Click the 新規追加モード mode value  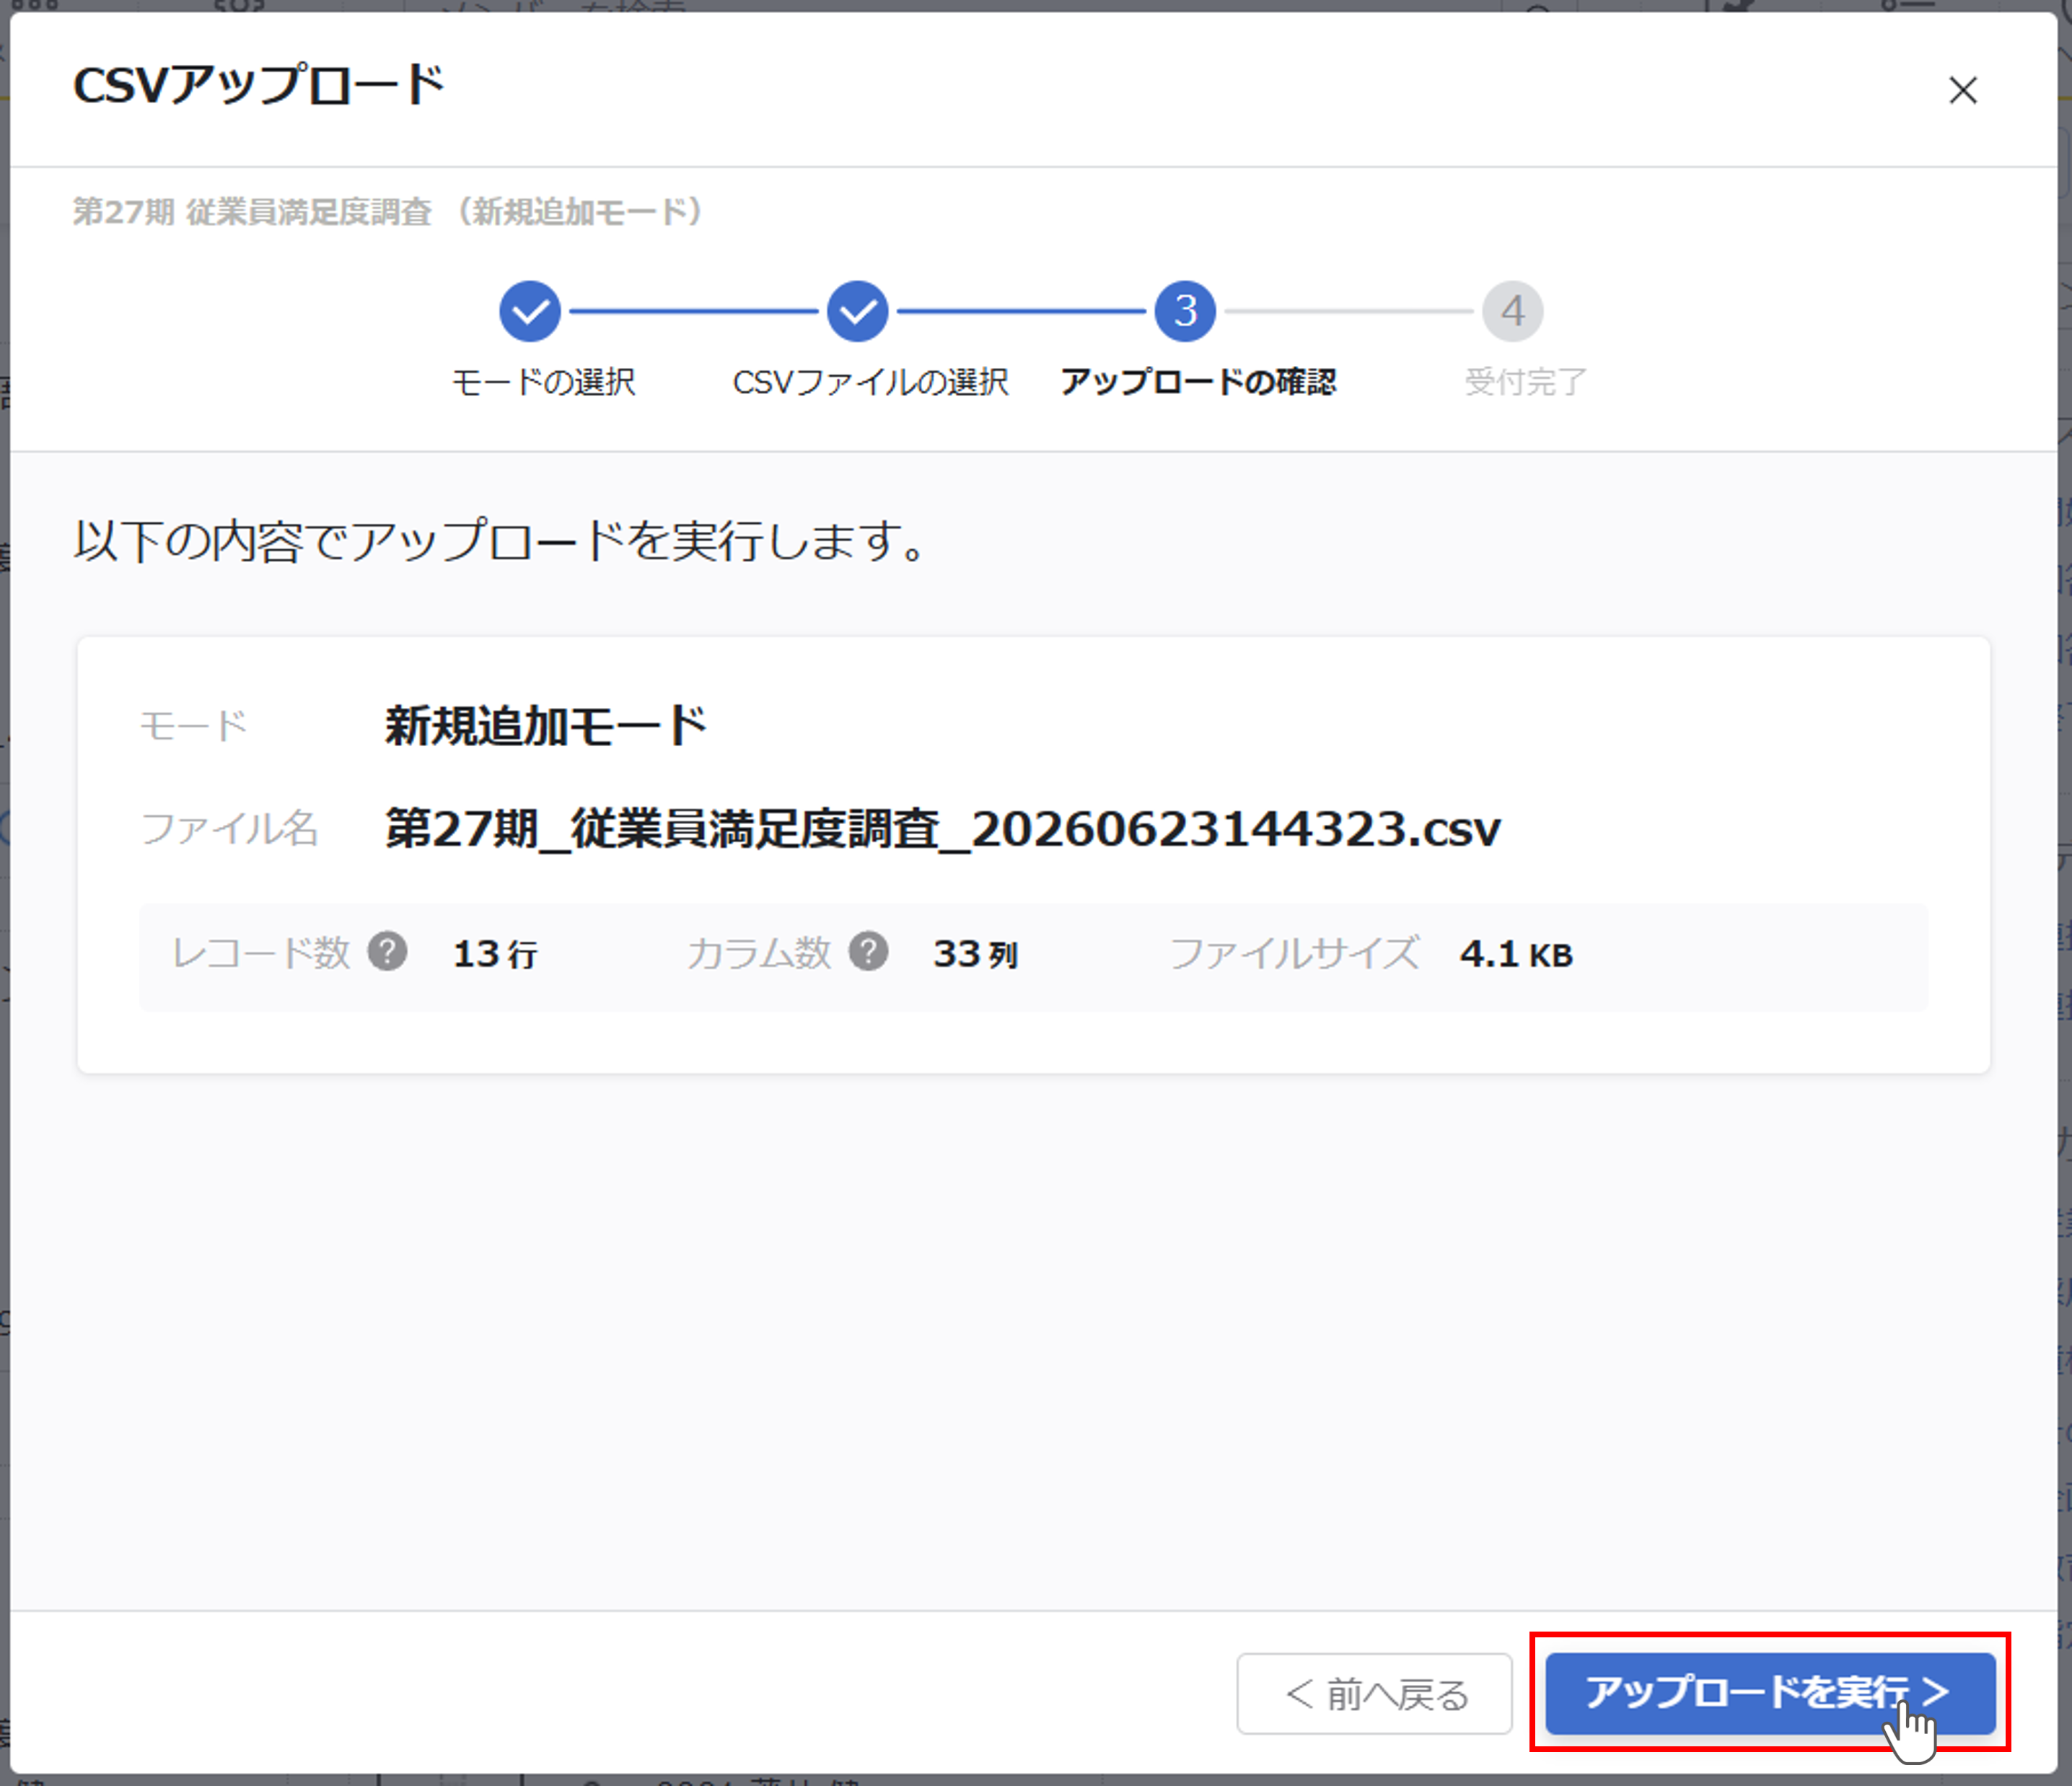coord(546,726)
